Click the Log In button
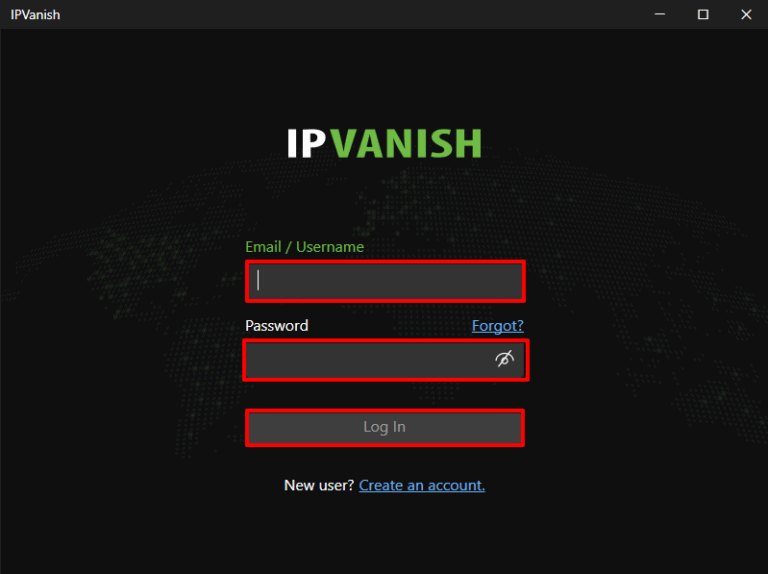The height and width of the screenshot is (574, 768). pyautogui.click(x=385, y=427)
